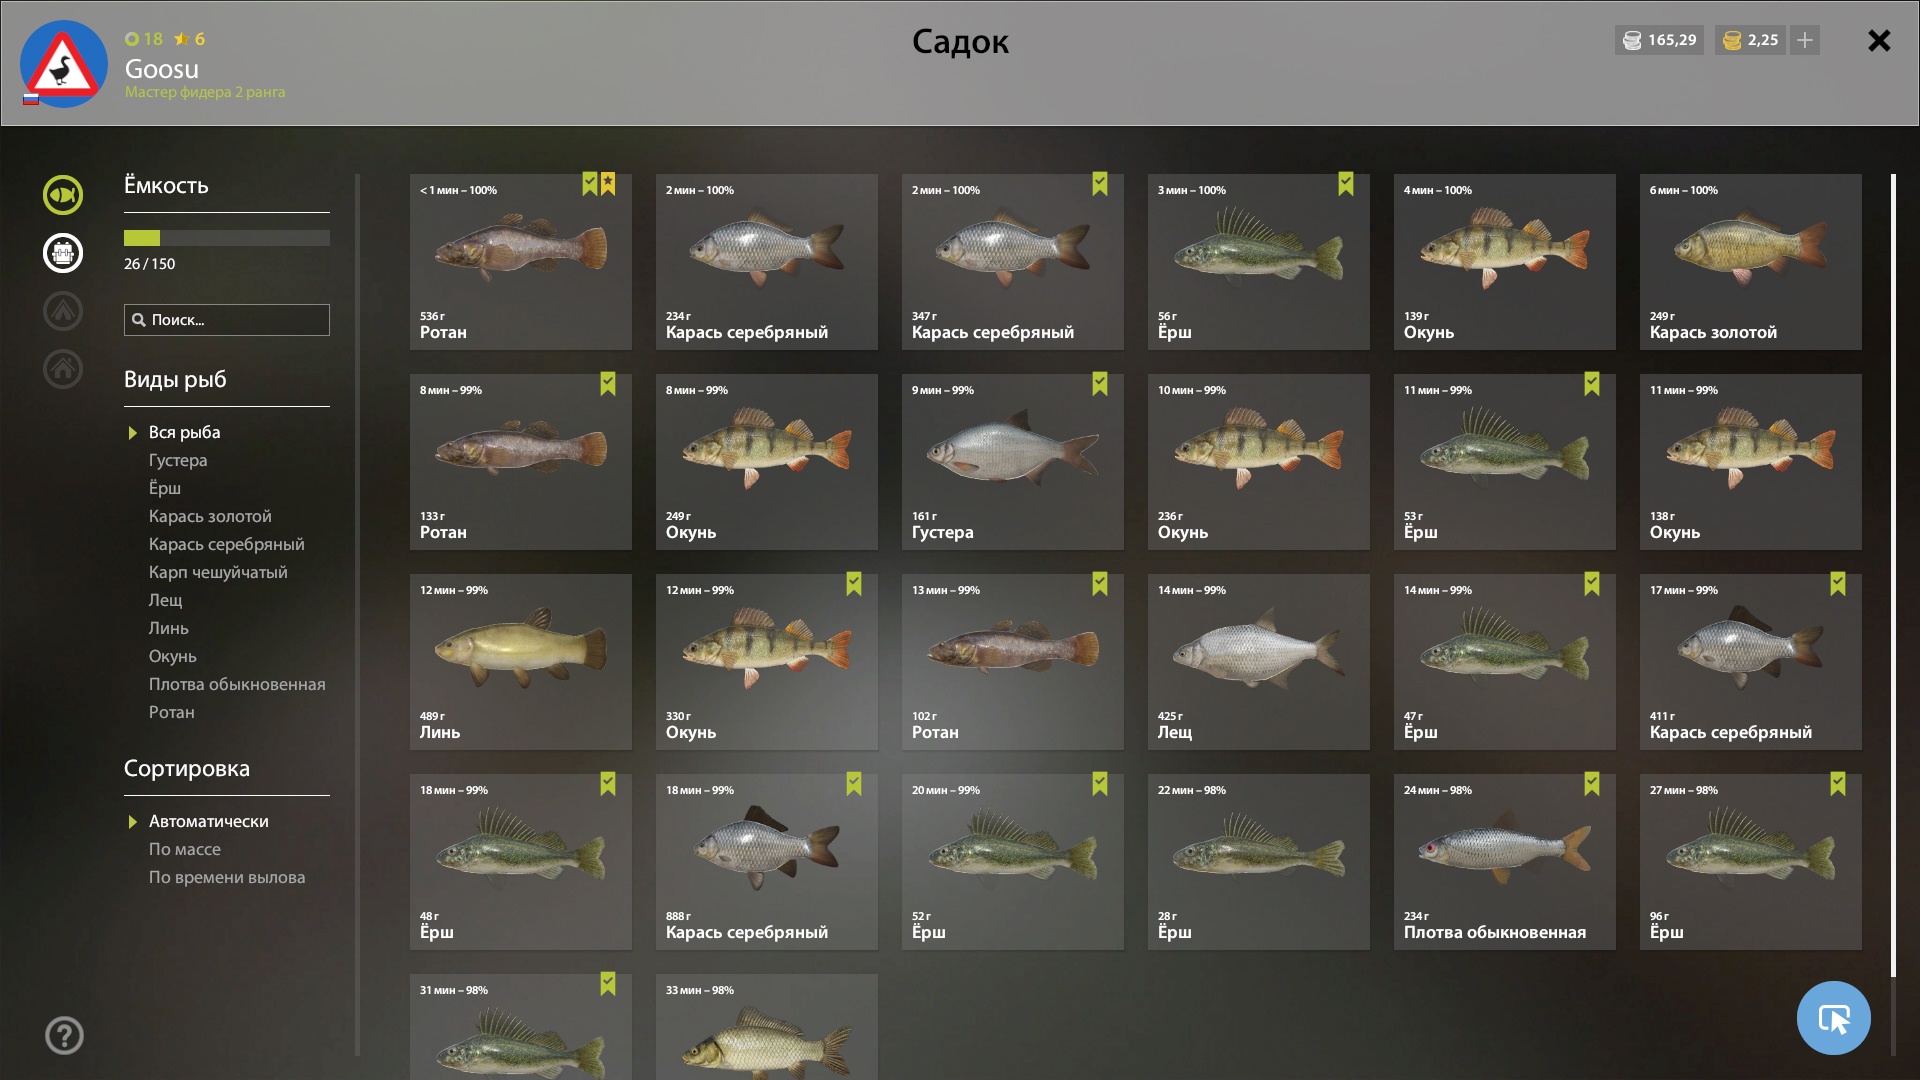Toggle bookmark flag on 56 g Ёрш card

1345,184
